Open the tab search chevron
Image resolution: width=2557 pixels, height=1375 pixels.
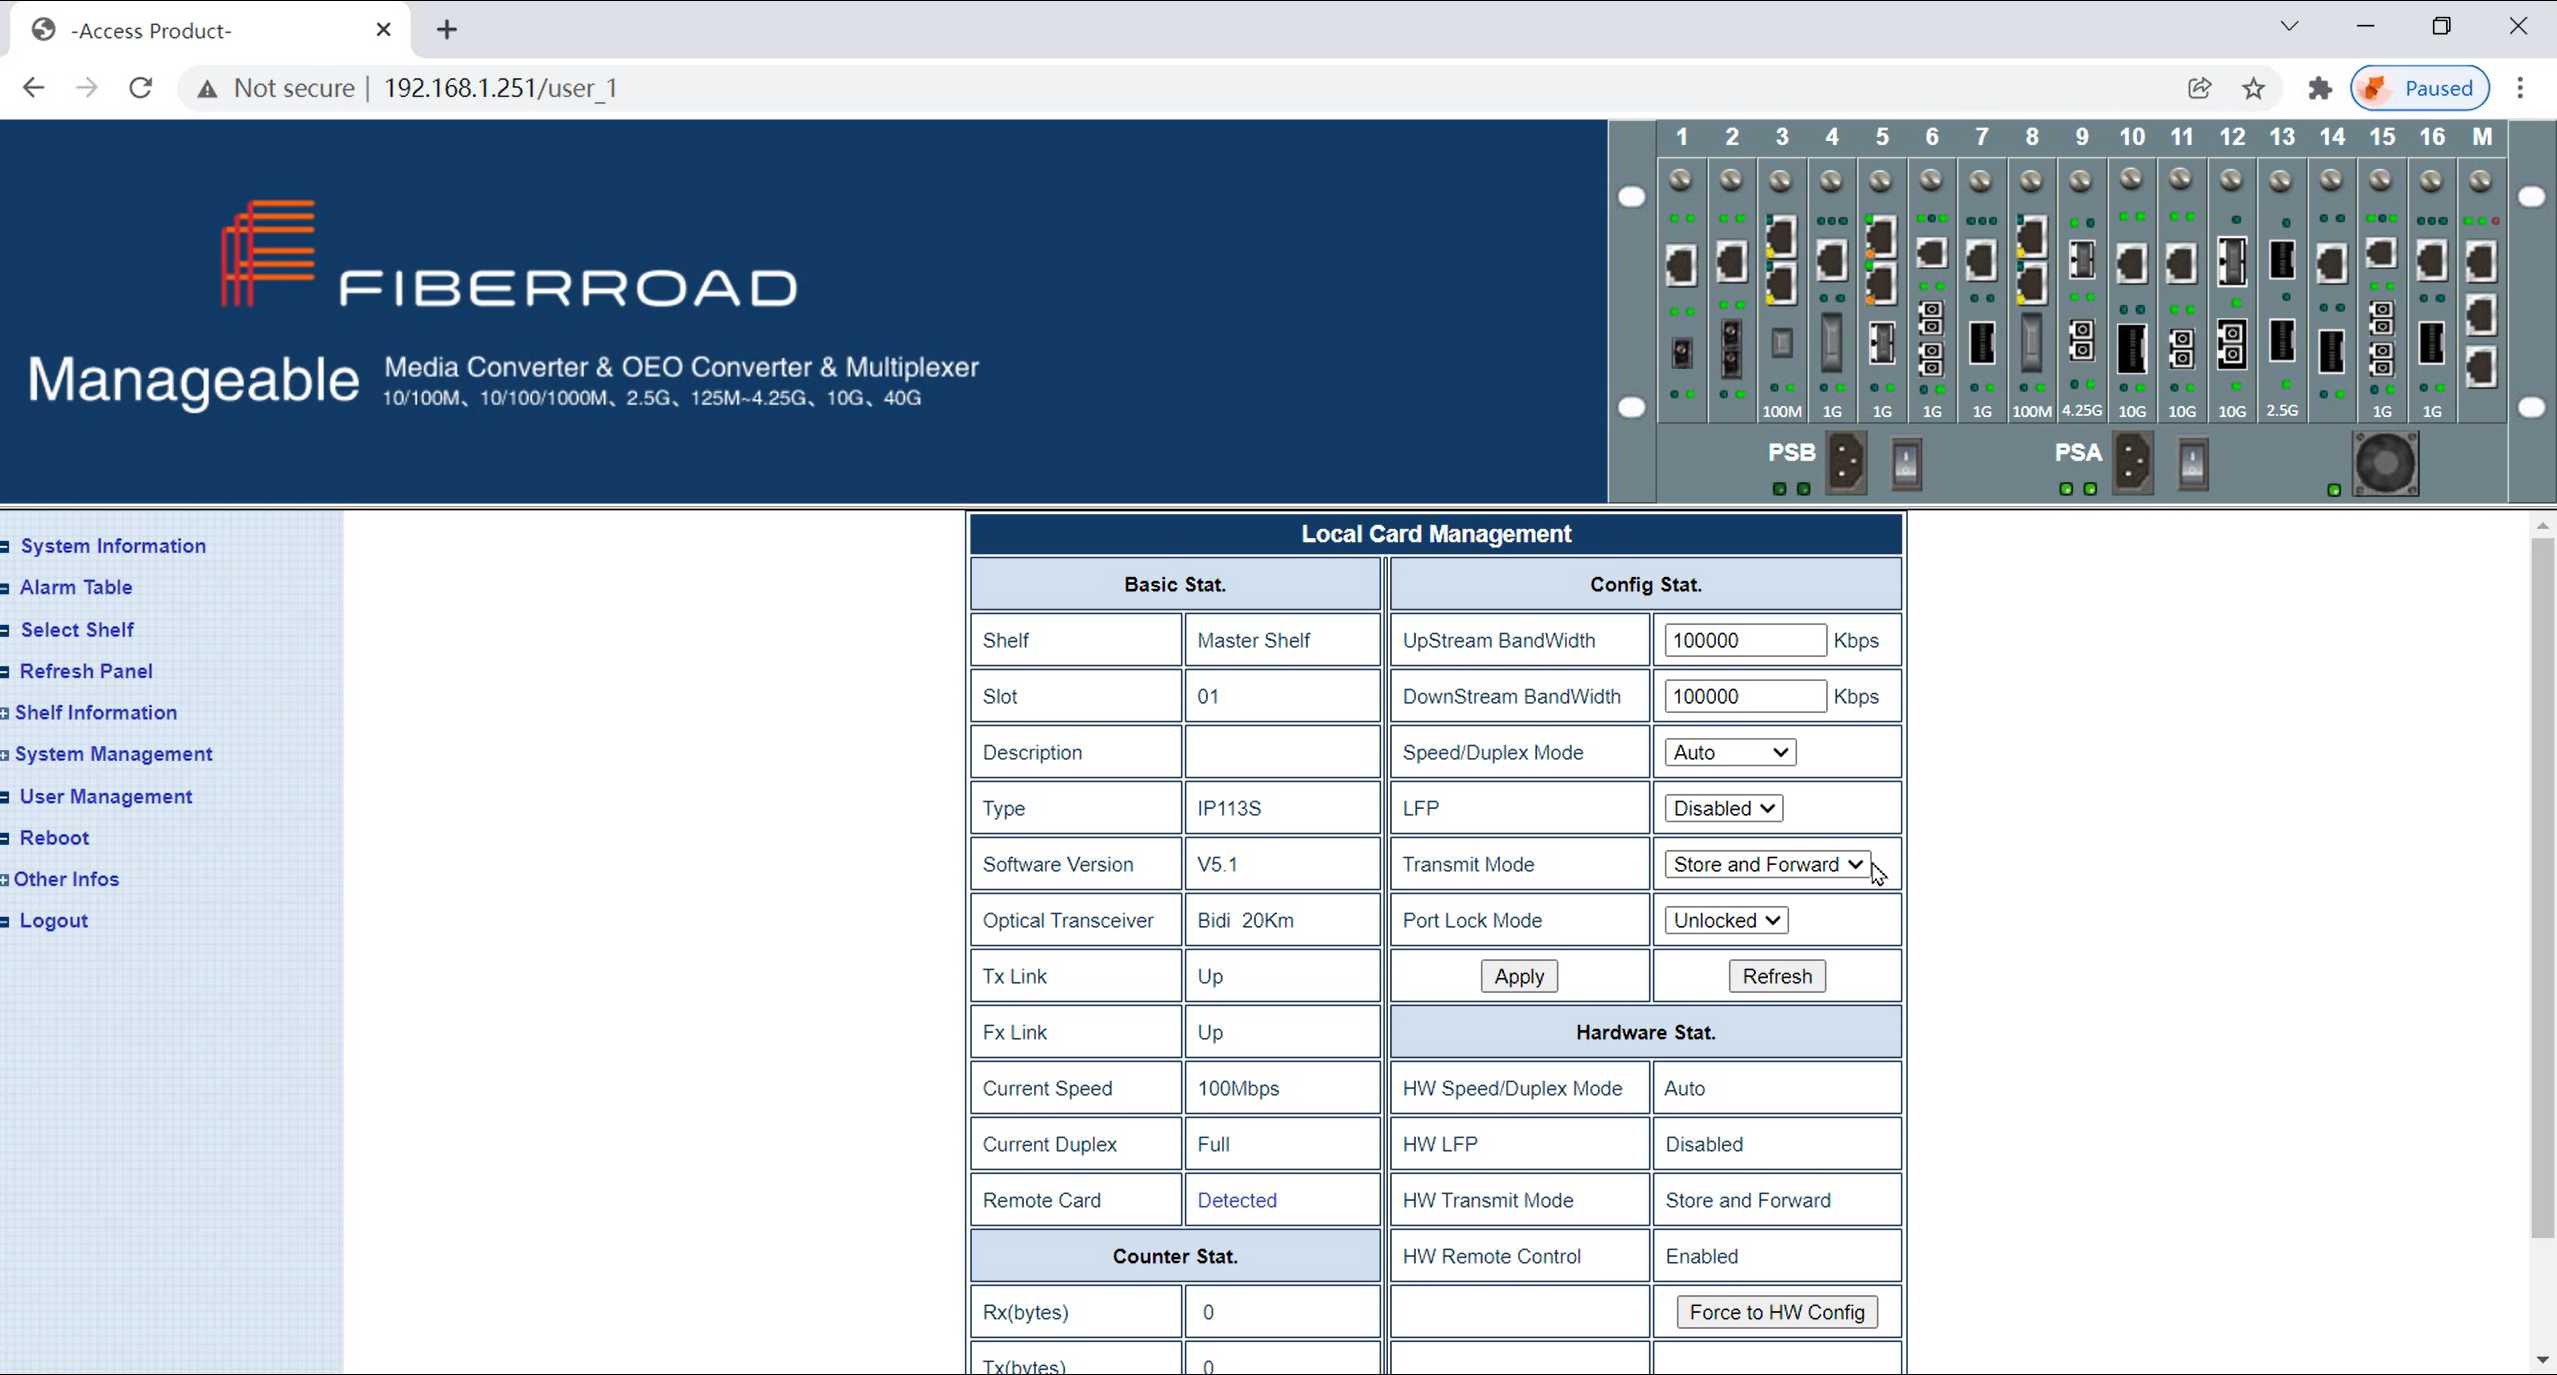coord(2289,26)
